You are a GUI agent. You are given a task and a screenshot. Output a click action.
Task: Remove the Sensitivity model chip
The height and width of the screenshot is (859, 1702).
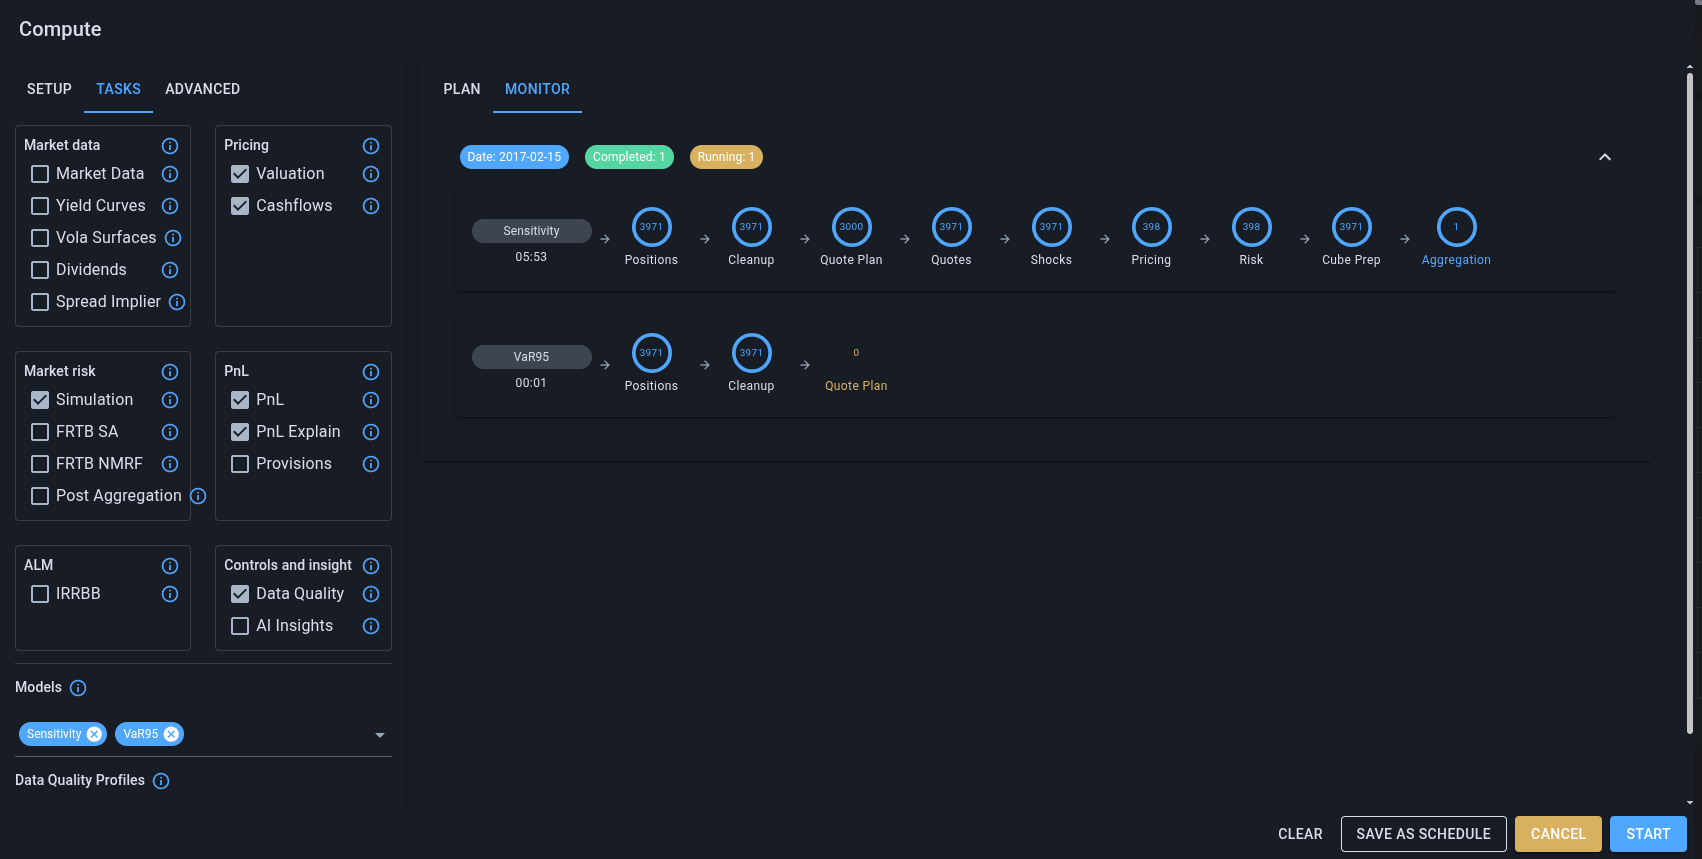tap(94, 734)
